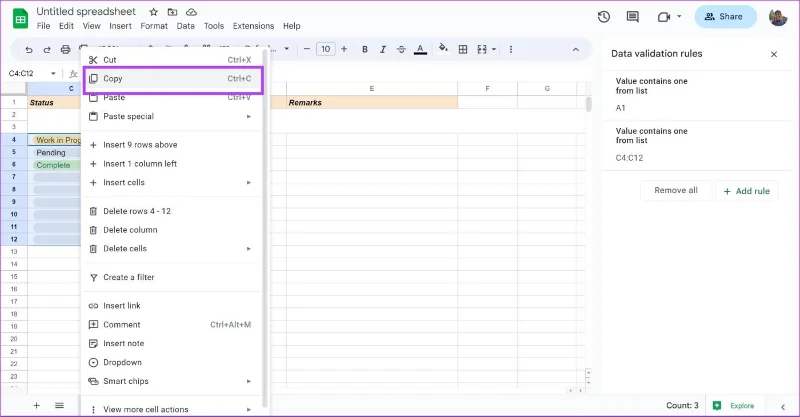Screen dimensions: 800x417
Task: Open merge cells dropdown
Action: 486,50
